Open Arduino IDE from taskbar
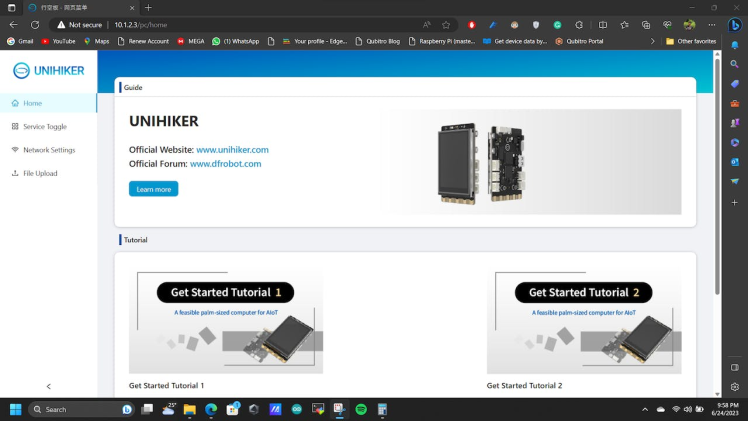748x421 pixels. pos(297,410)
